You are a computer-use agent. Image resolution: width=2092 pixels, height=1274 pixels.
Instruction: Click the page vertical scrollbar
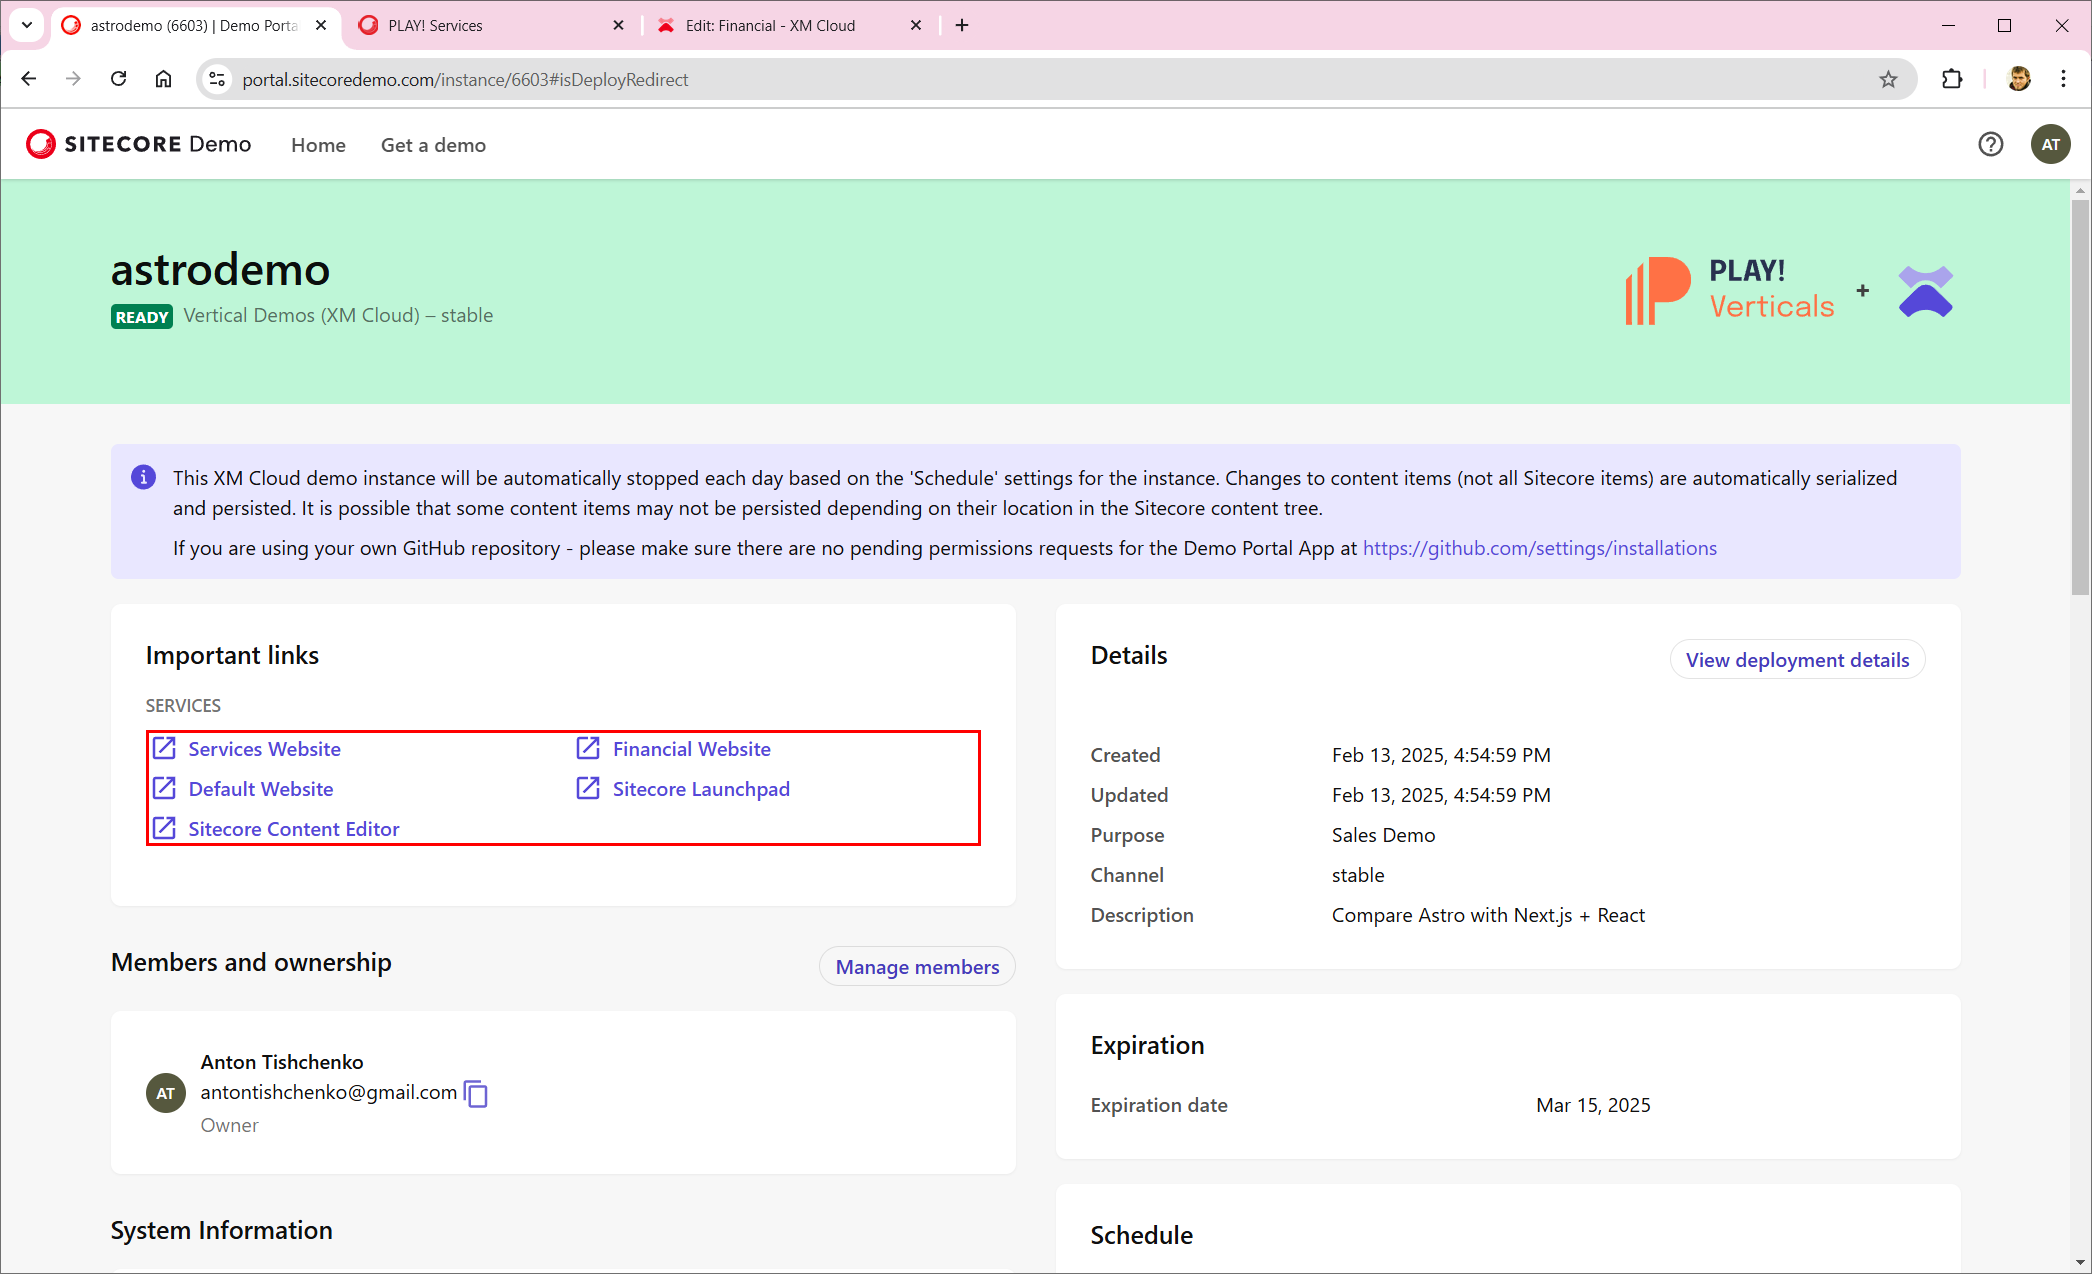[x=2080, y=400]
